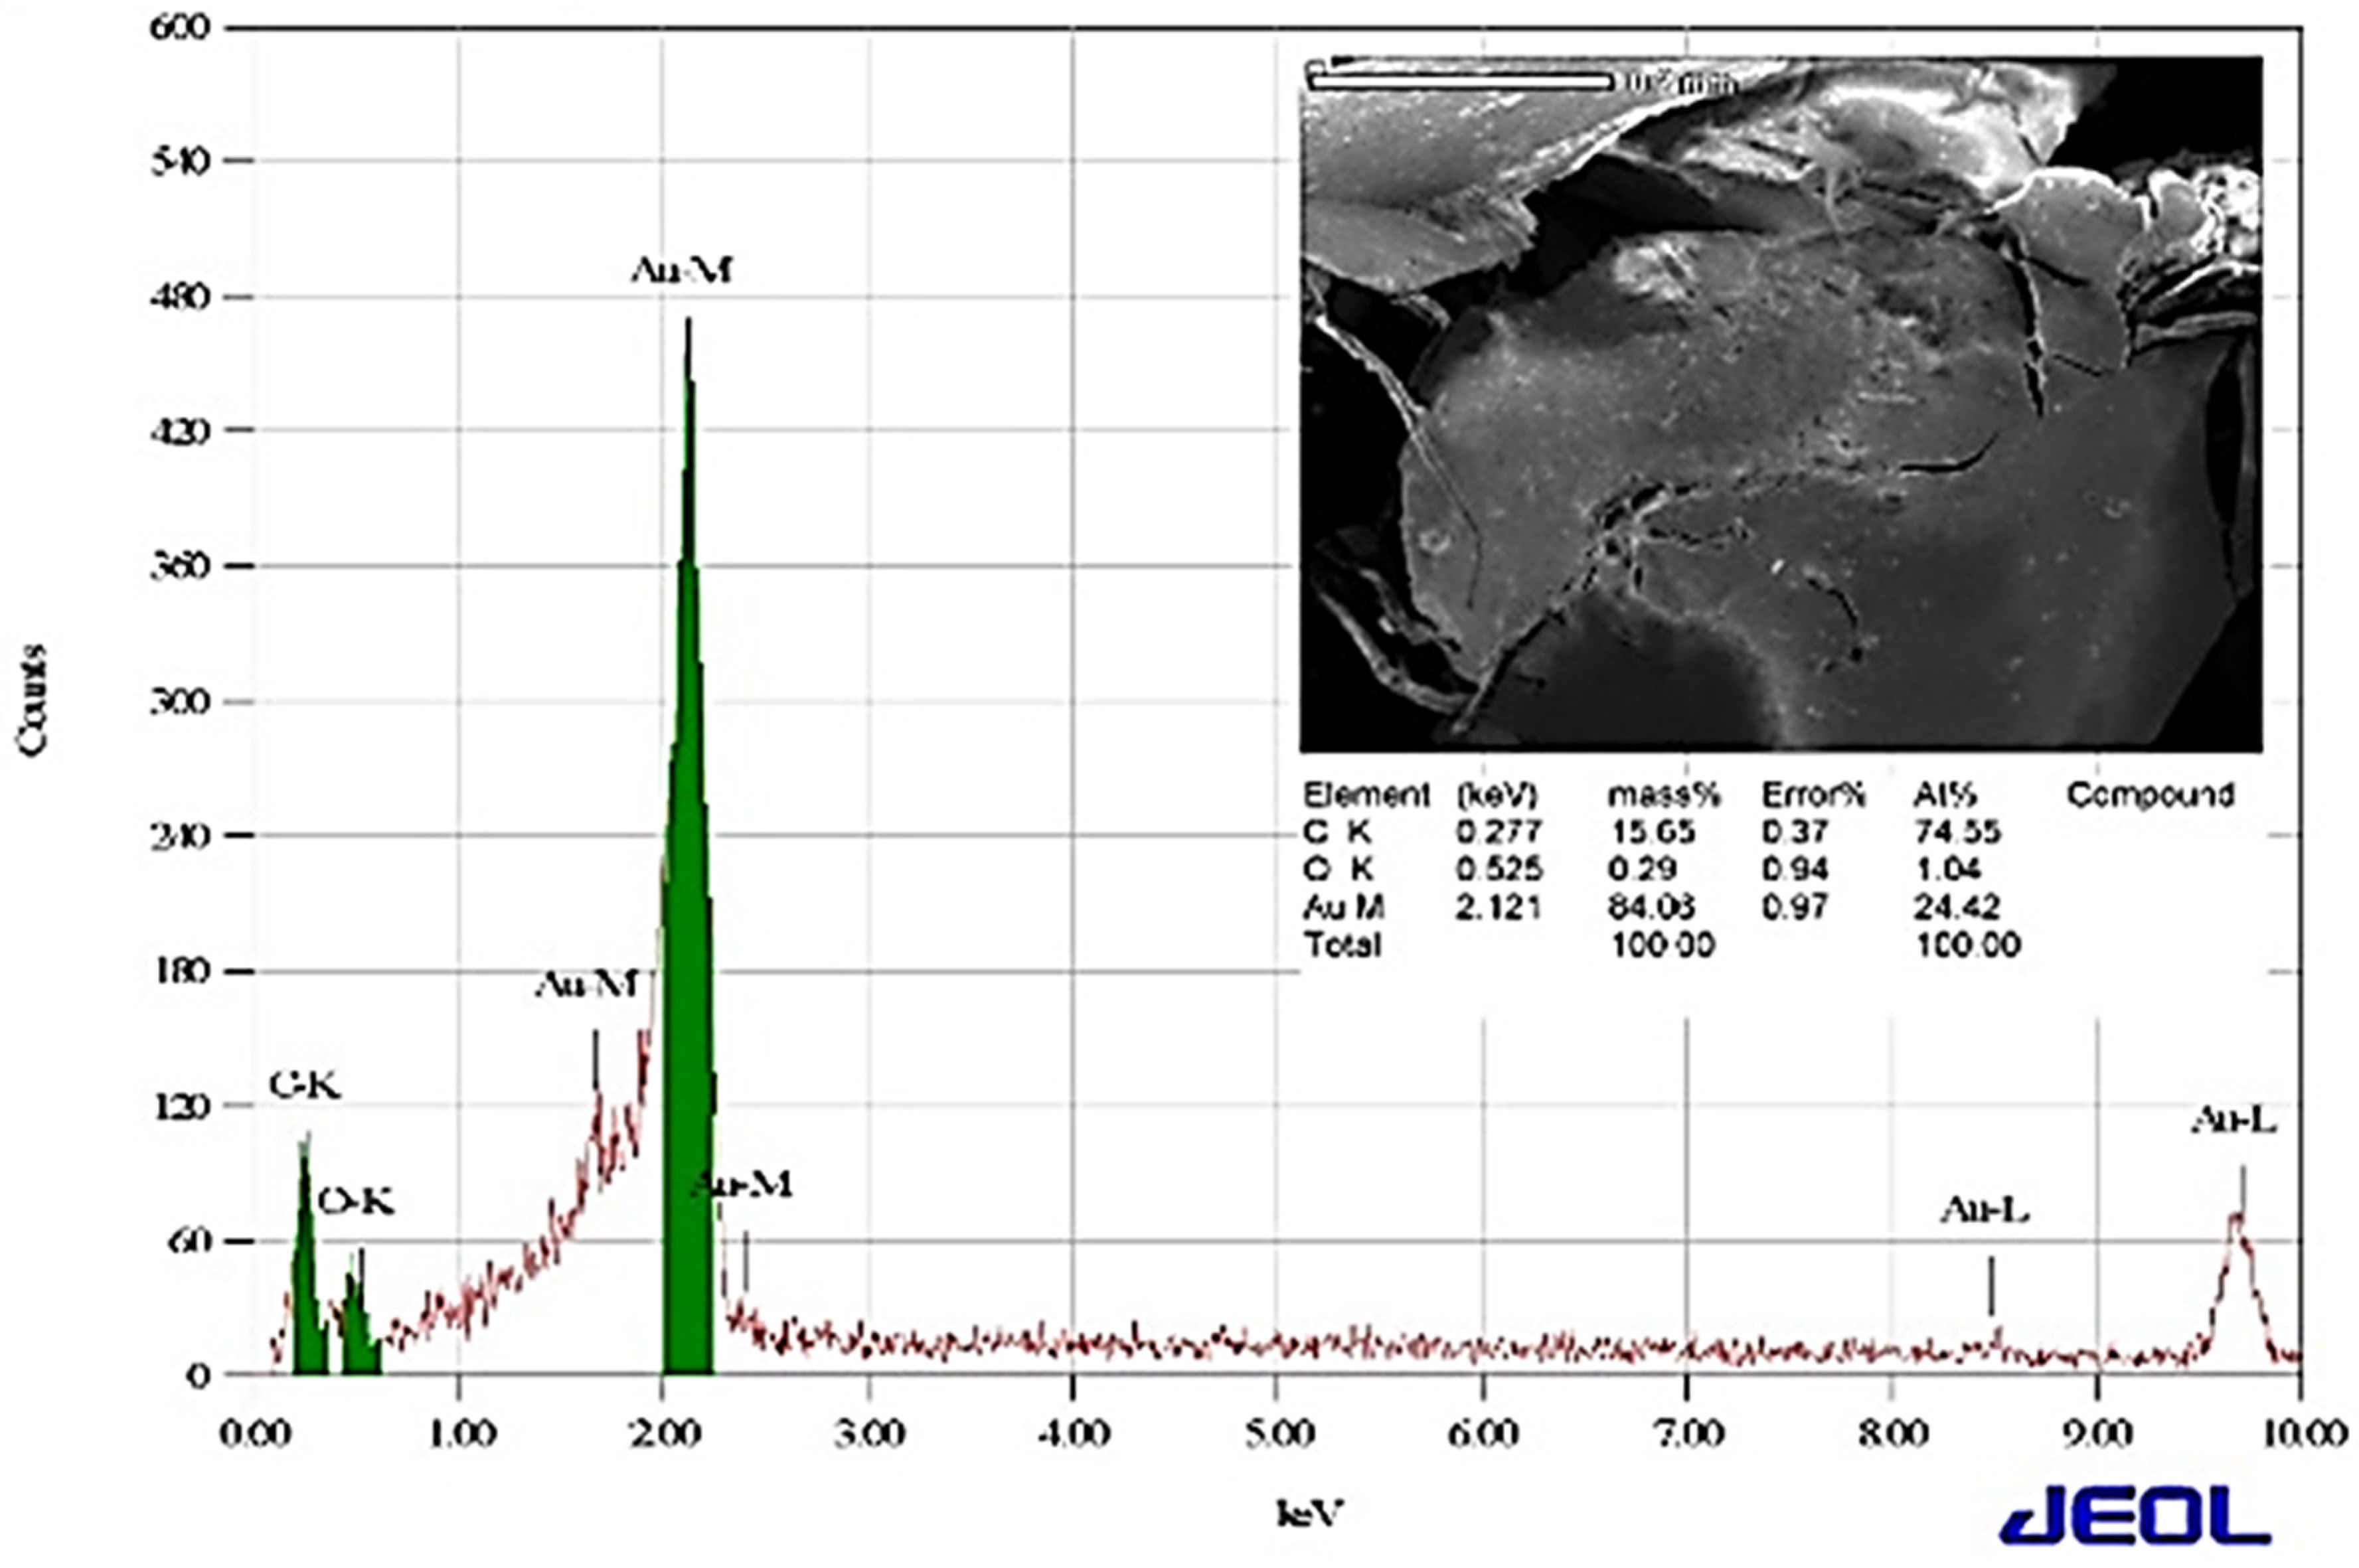The width and height of the screenshot is (2359, 1568).
Task: Click the green O-K peak
Action: (360, 1320)
